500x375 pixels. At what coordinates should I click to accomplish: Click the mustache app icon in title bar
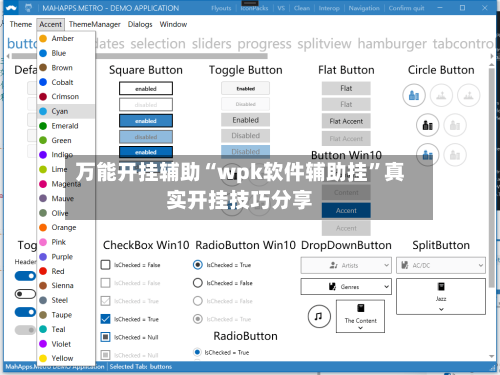[x=11, y=8]
